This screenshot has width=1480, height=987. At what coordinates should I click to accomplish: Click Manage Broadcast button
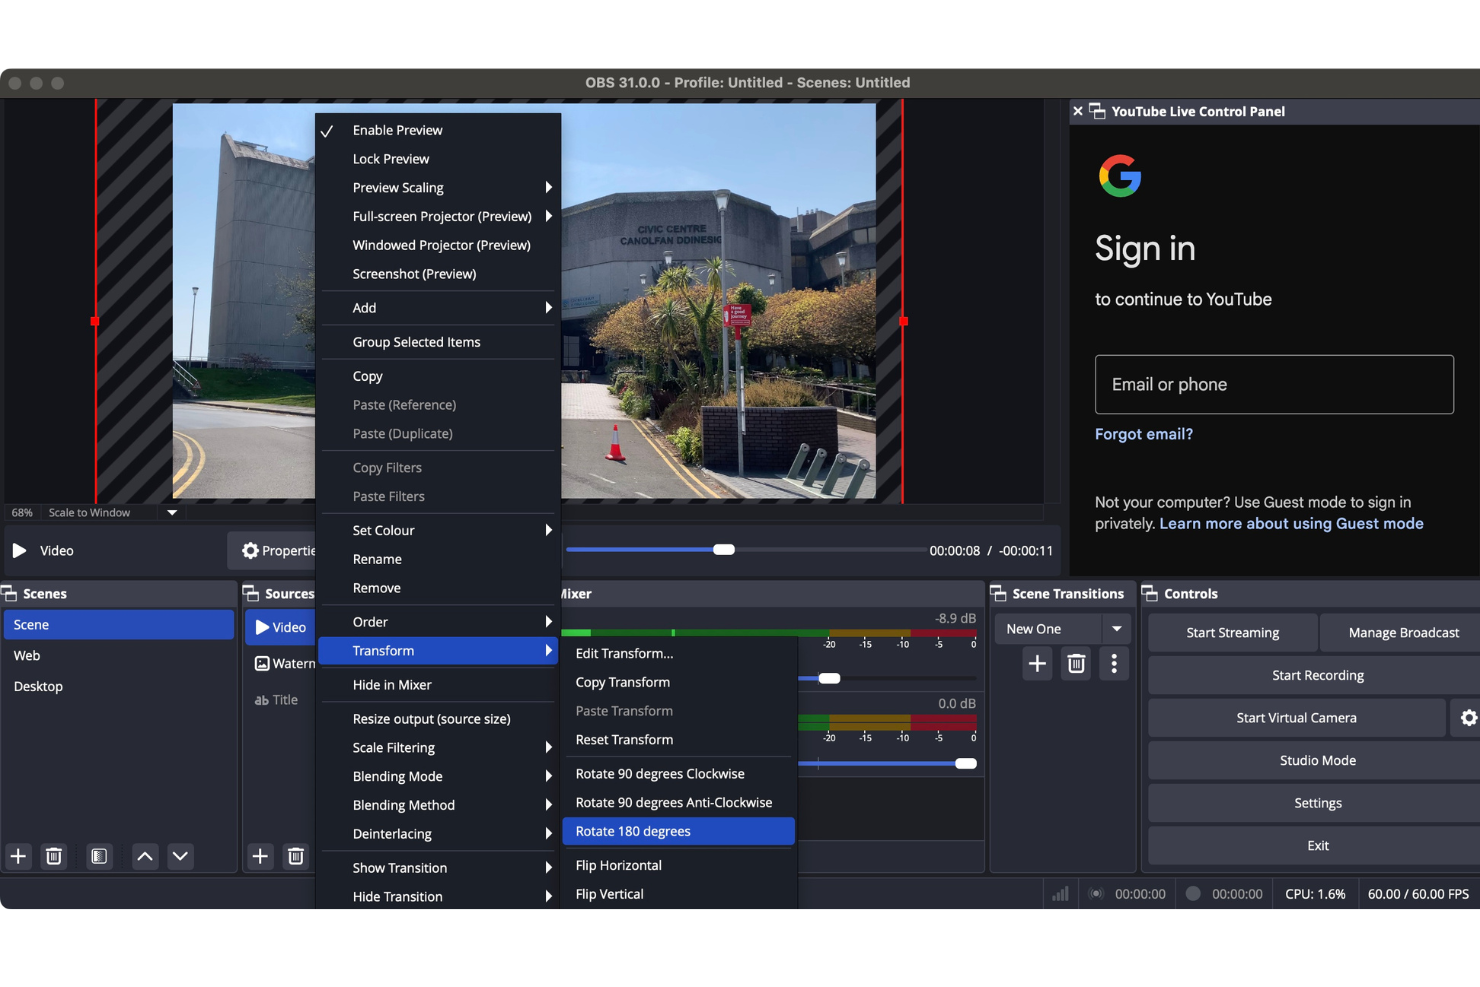tap(1403, 633)
